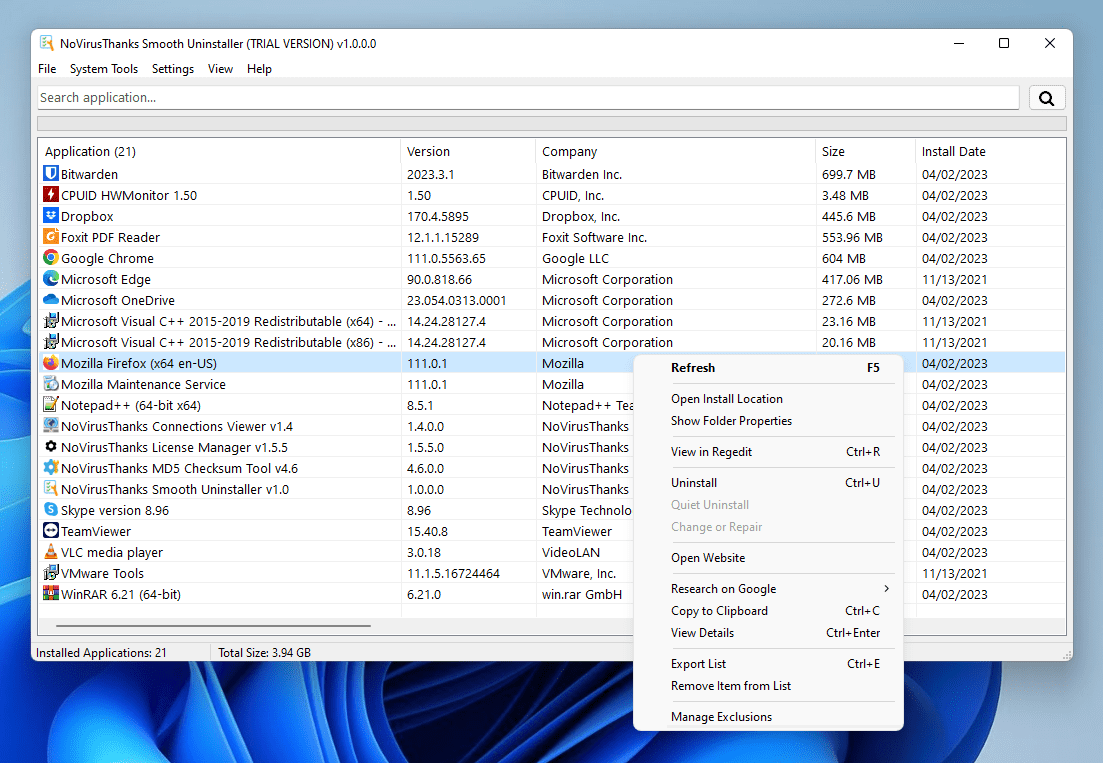Sort by the Size column header

click(x=866, y=151)
